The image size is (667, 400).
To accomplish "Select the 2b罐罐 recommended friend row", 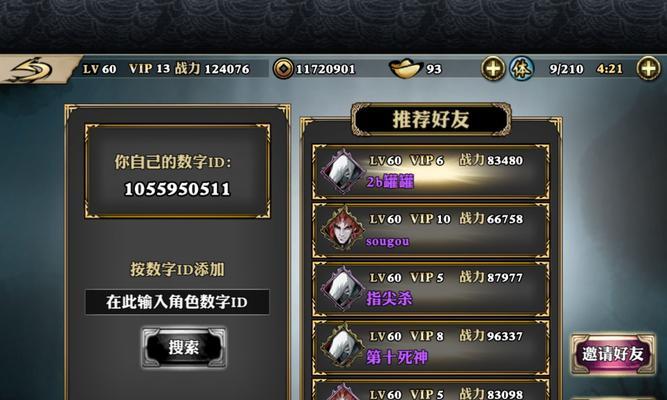I will tap(431, 172).
